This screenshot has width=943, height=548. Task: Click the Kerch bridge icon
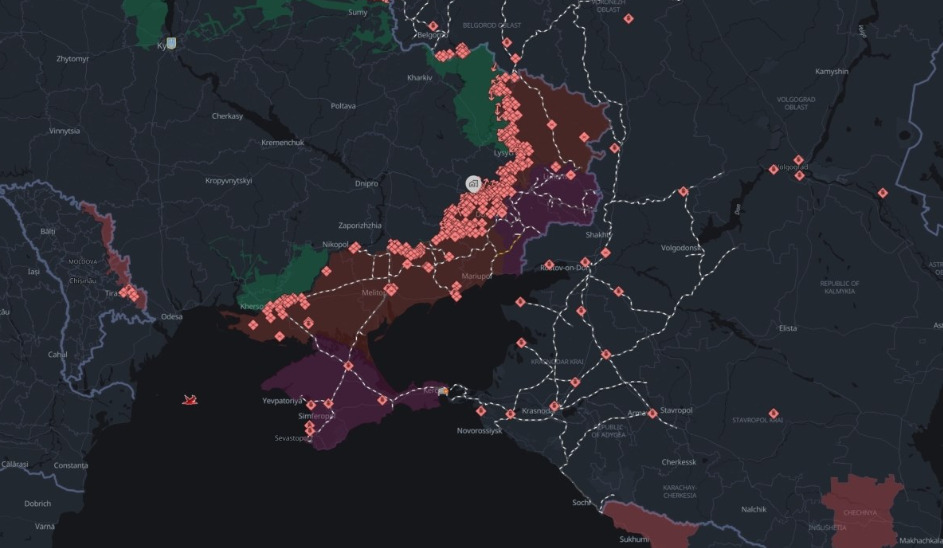[443, 391]
